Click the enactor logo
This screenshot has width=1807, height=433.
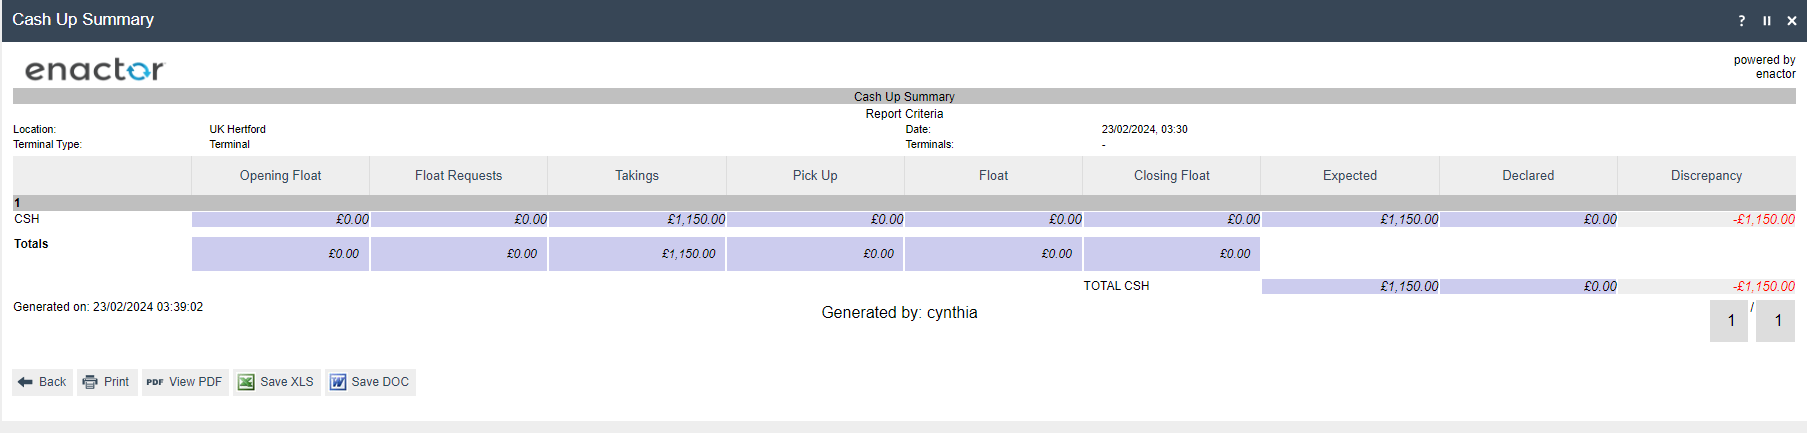(x=94, y=70)
